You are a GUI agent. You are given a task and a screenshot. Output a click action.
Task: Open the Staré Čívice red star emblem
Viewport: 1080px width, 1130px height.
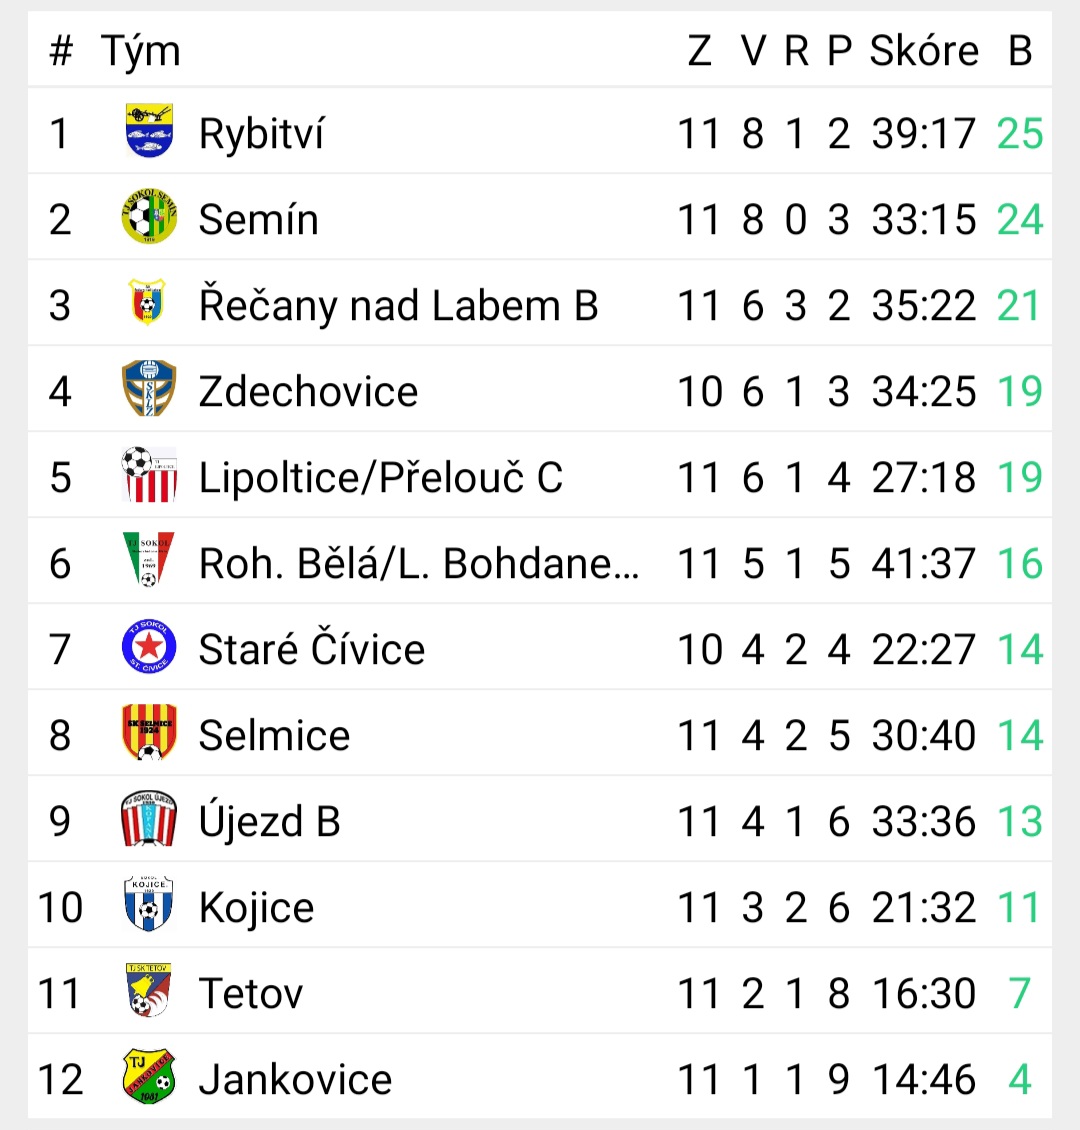click(x=149, y=646)
